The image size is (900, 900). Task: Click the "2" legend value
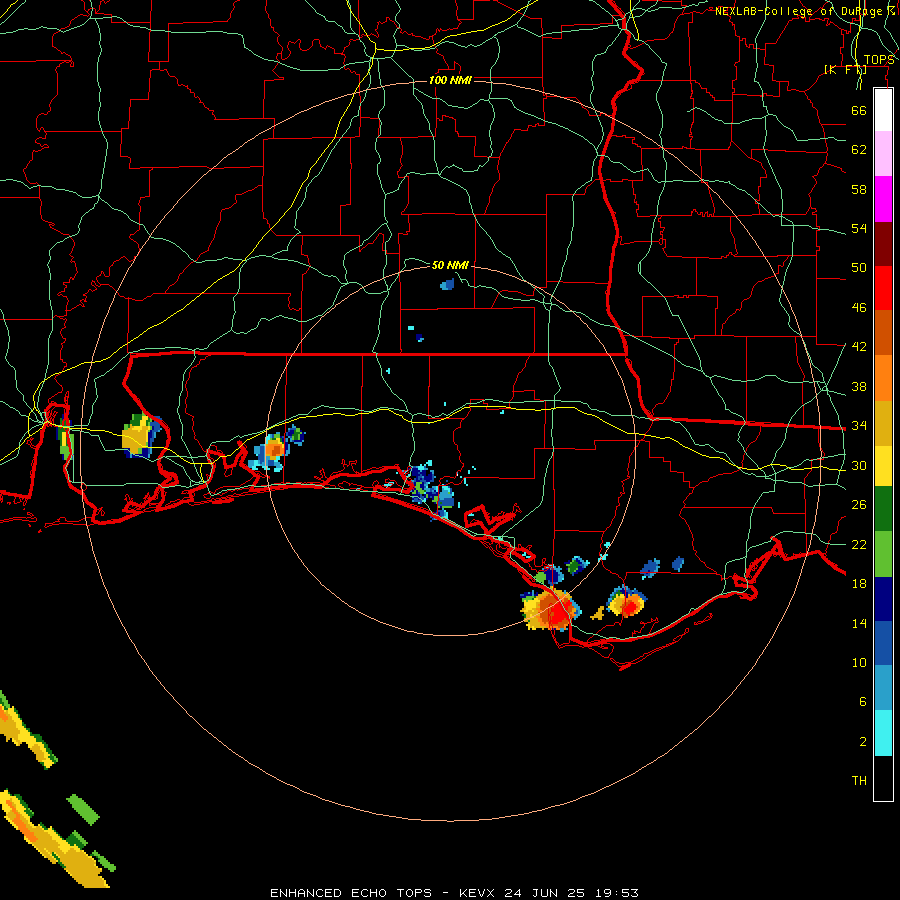(863, 742)
